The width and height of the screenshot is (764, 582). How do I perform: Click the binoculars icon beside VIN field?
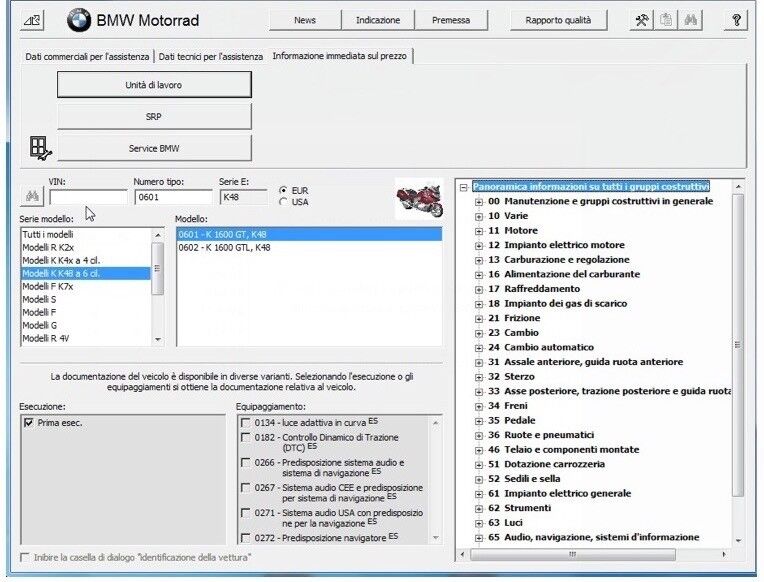[30, 197]
